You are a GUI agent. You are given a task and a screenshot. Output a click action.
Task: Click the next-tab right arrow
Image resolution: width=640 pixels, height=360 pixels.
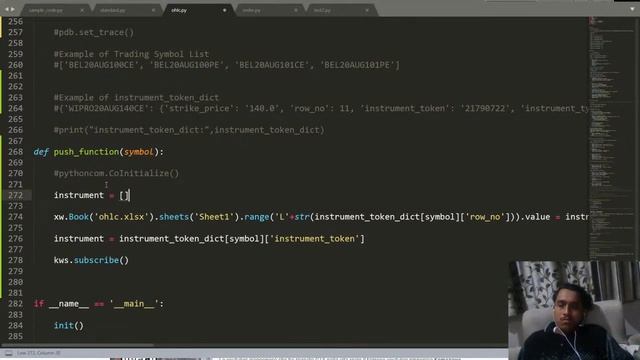13,9
